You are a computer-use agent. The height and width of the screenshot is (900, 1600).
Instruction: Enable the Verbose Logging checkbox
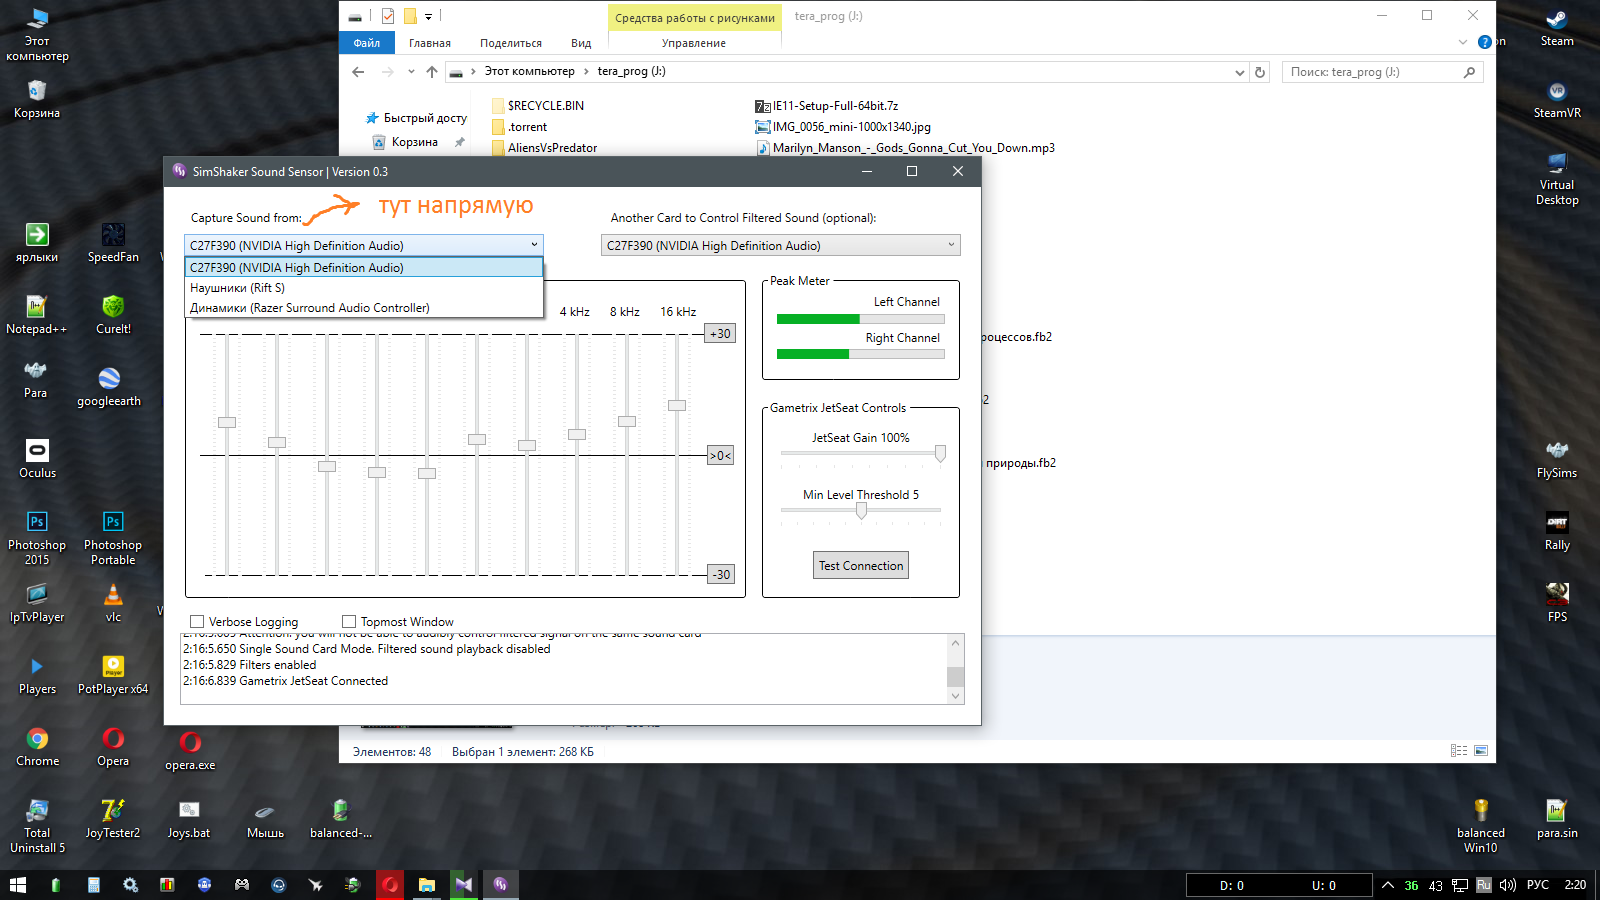coord(197,621)
